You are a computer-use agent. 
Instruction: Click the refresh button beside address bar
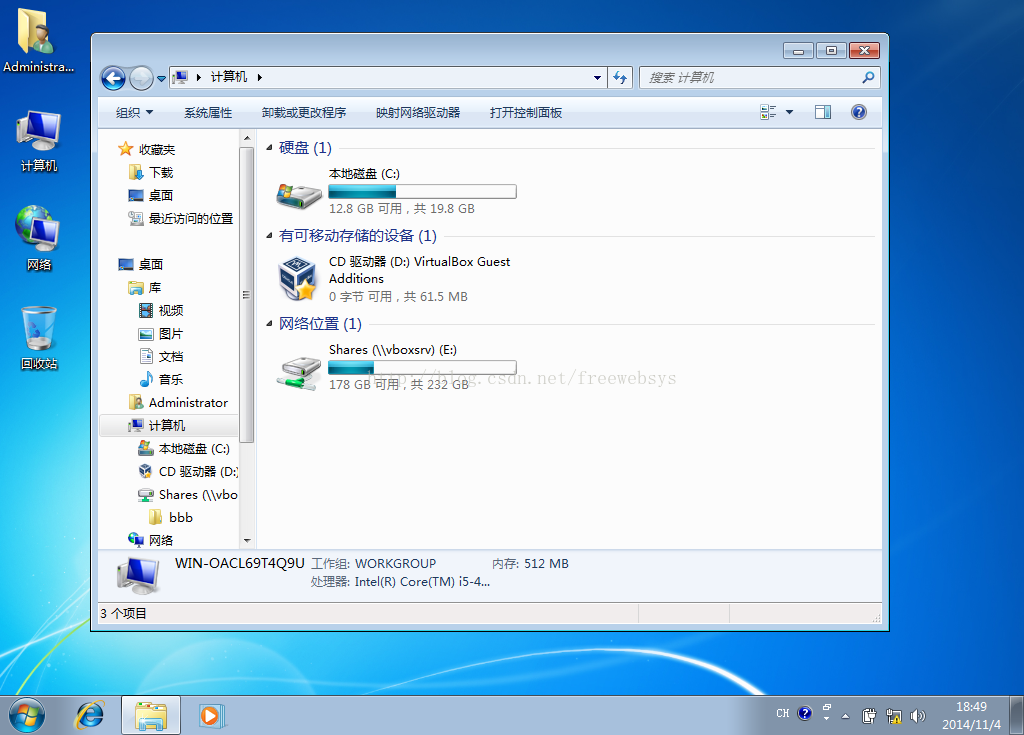coord(619,78)
